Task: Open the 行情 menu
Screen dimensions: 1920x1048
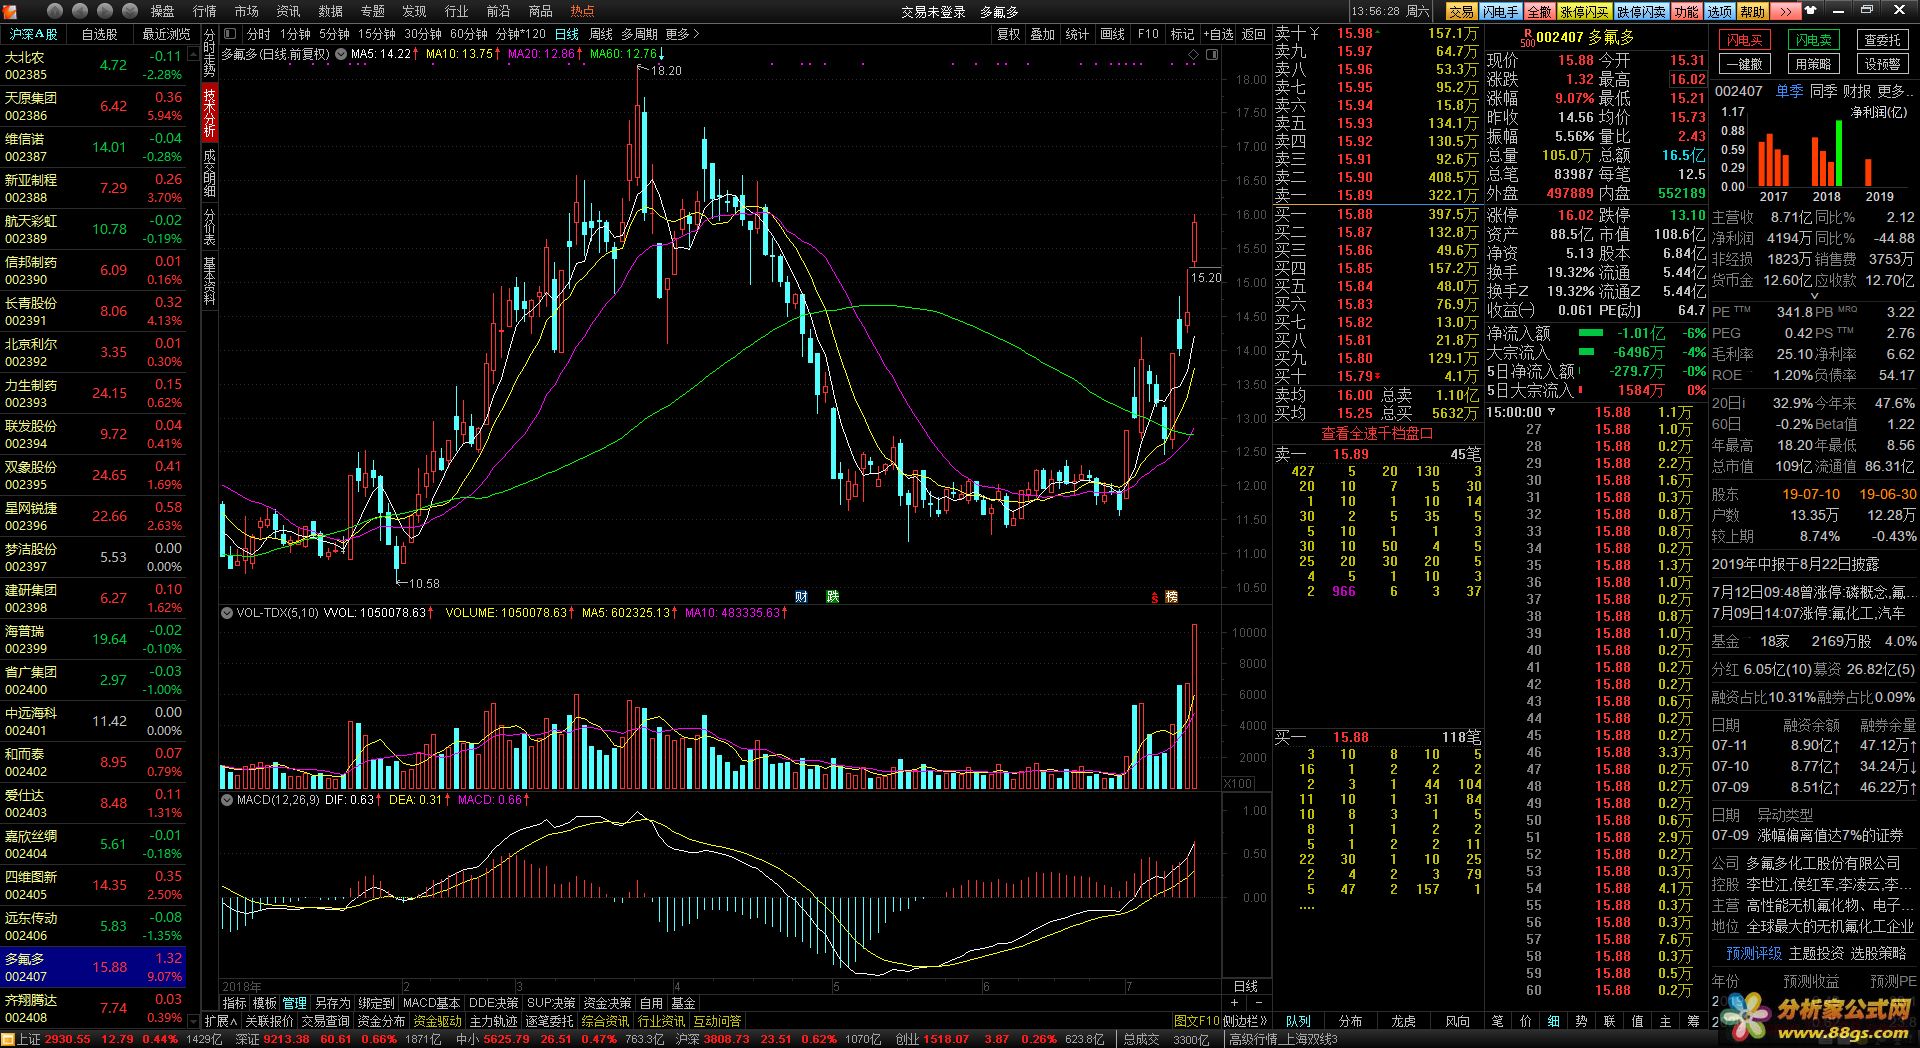Action: pyautogui.click(x=204, y=11)
